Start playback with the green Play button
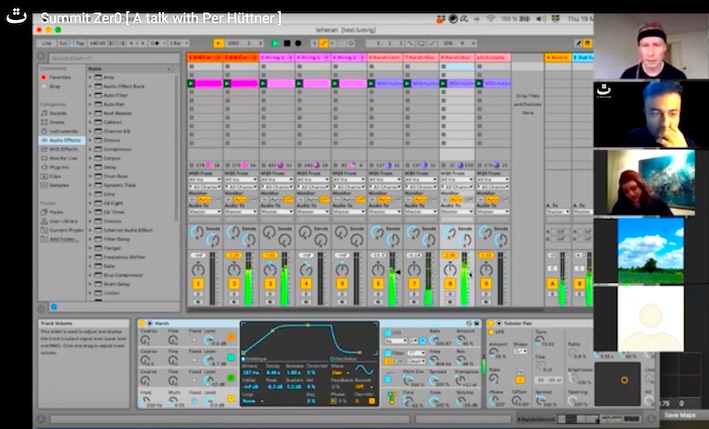 pos(275,43)
